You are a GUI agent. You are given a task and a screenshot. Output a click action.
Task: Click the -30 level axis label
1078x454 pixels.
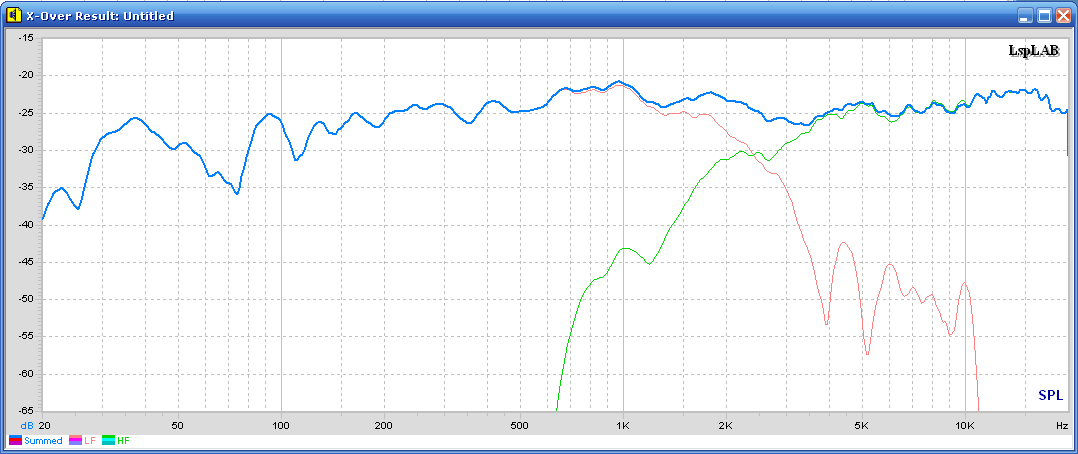(26, 150)
